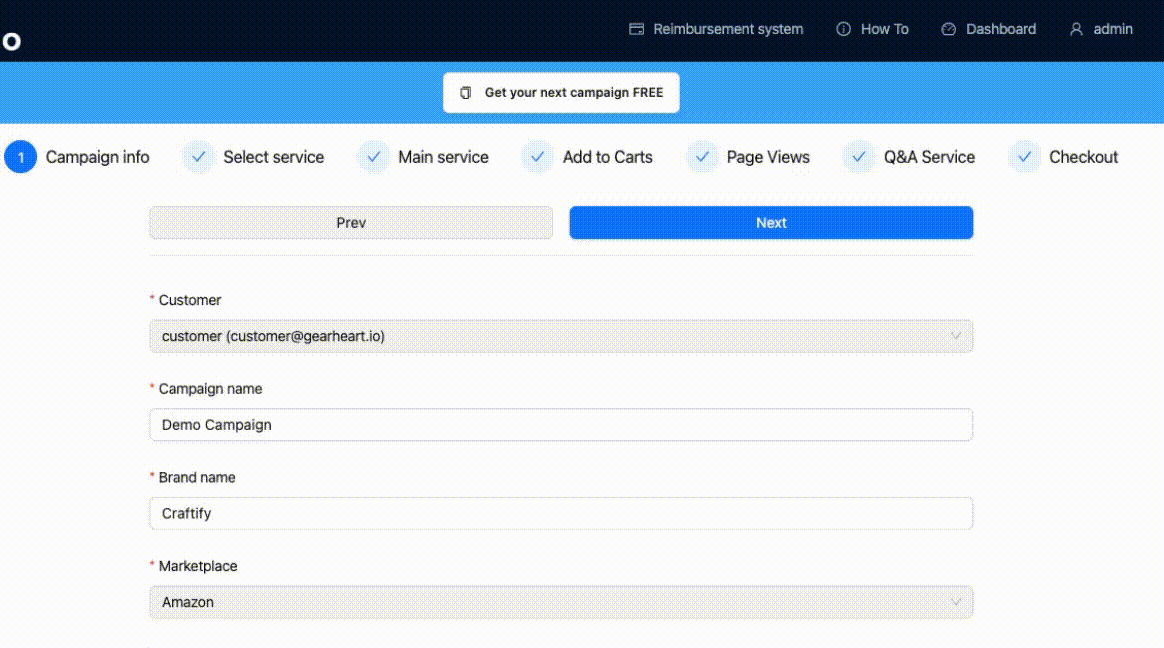Click the Customer field label

pyautogui.click(x=190, y=300)
